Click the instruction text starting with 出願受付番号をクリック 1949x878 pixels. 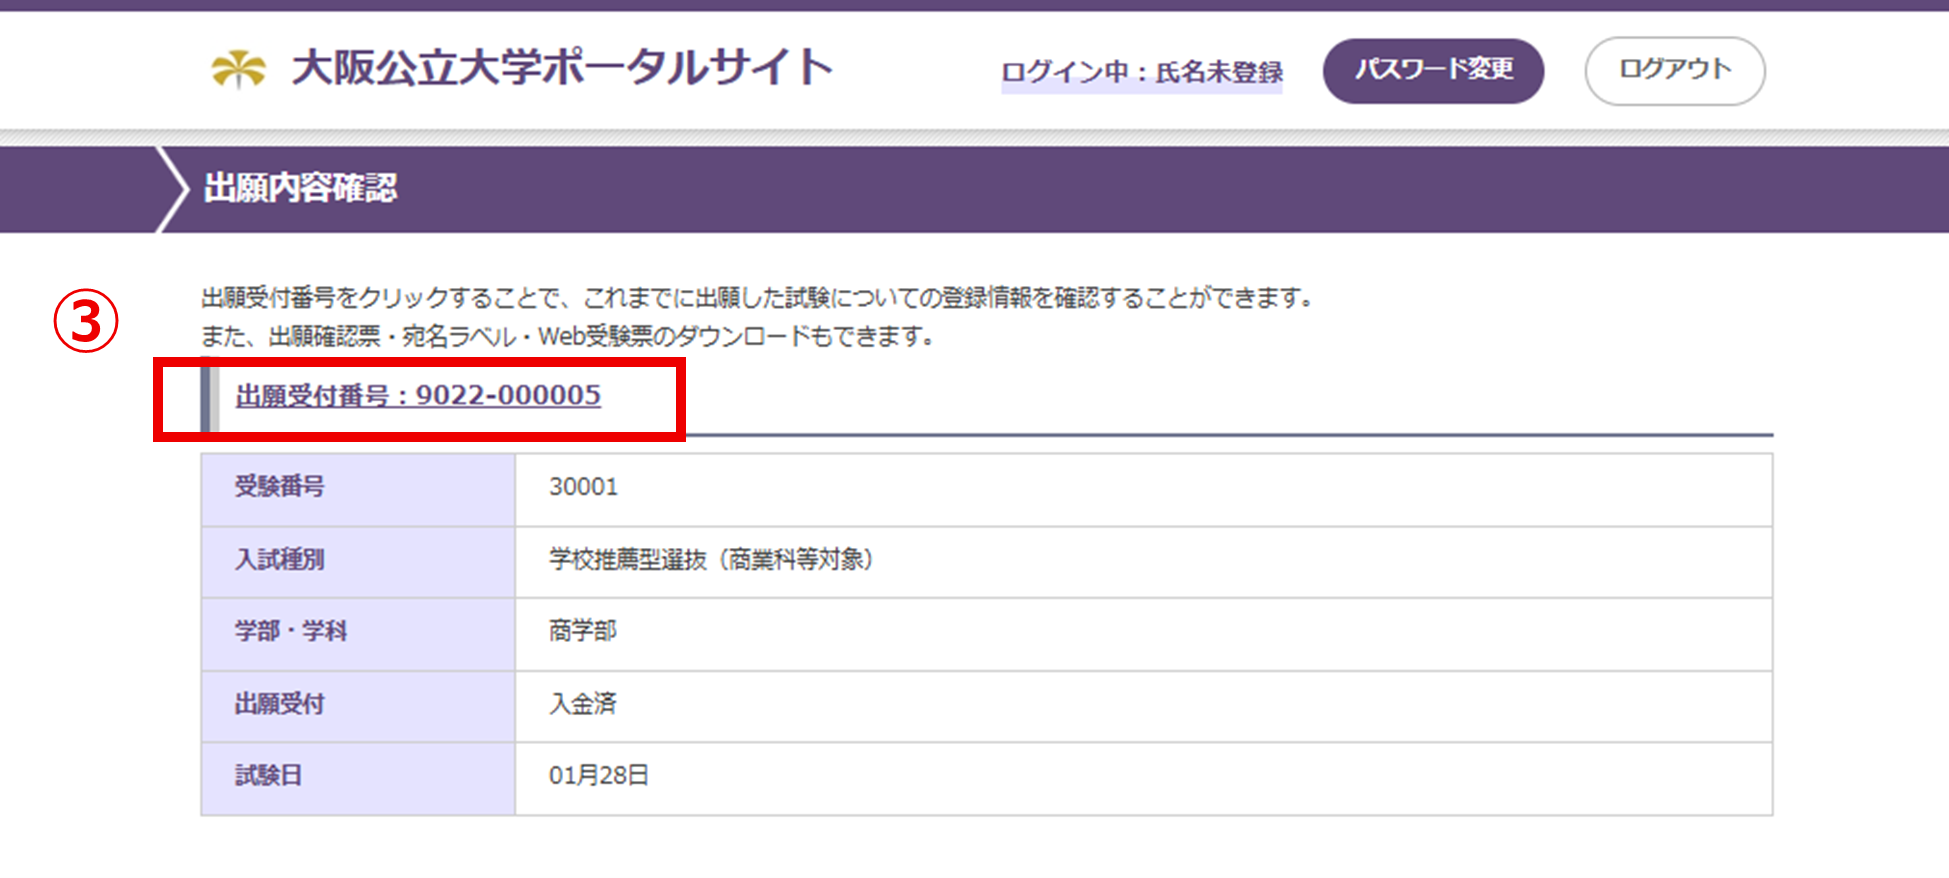[x=757, y=298]
